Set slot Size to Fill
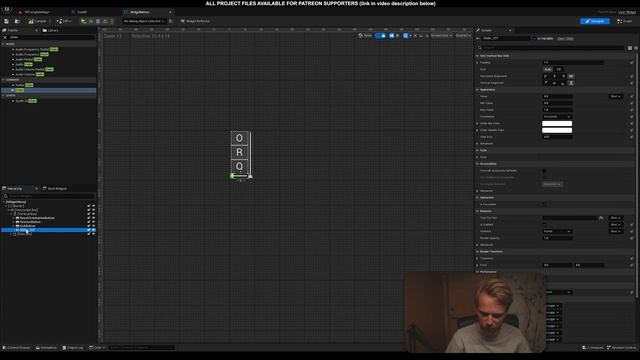The width and height of the screenshot is (640, 360). pos(559,69)
